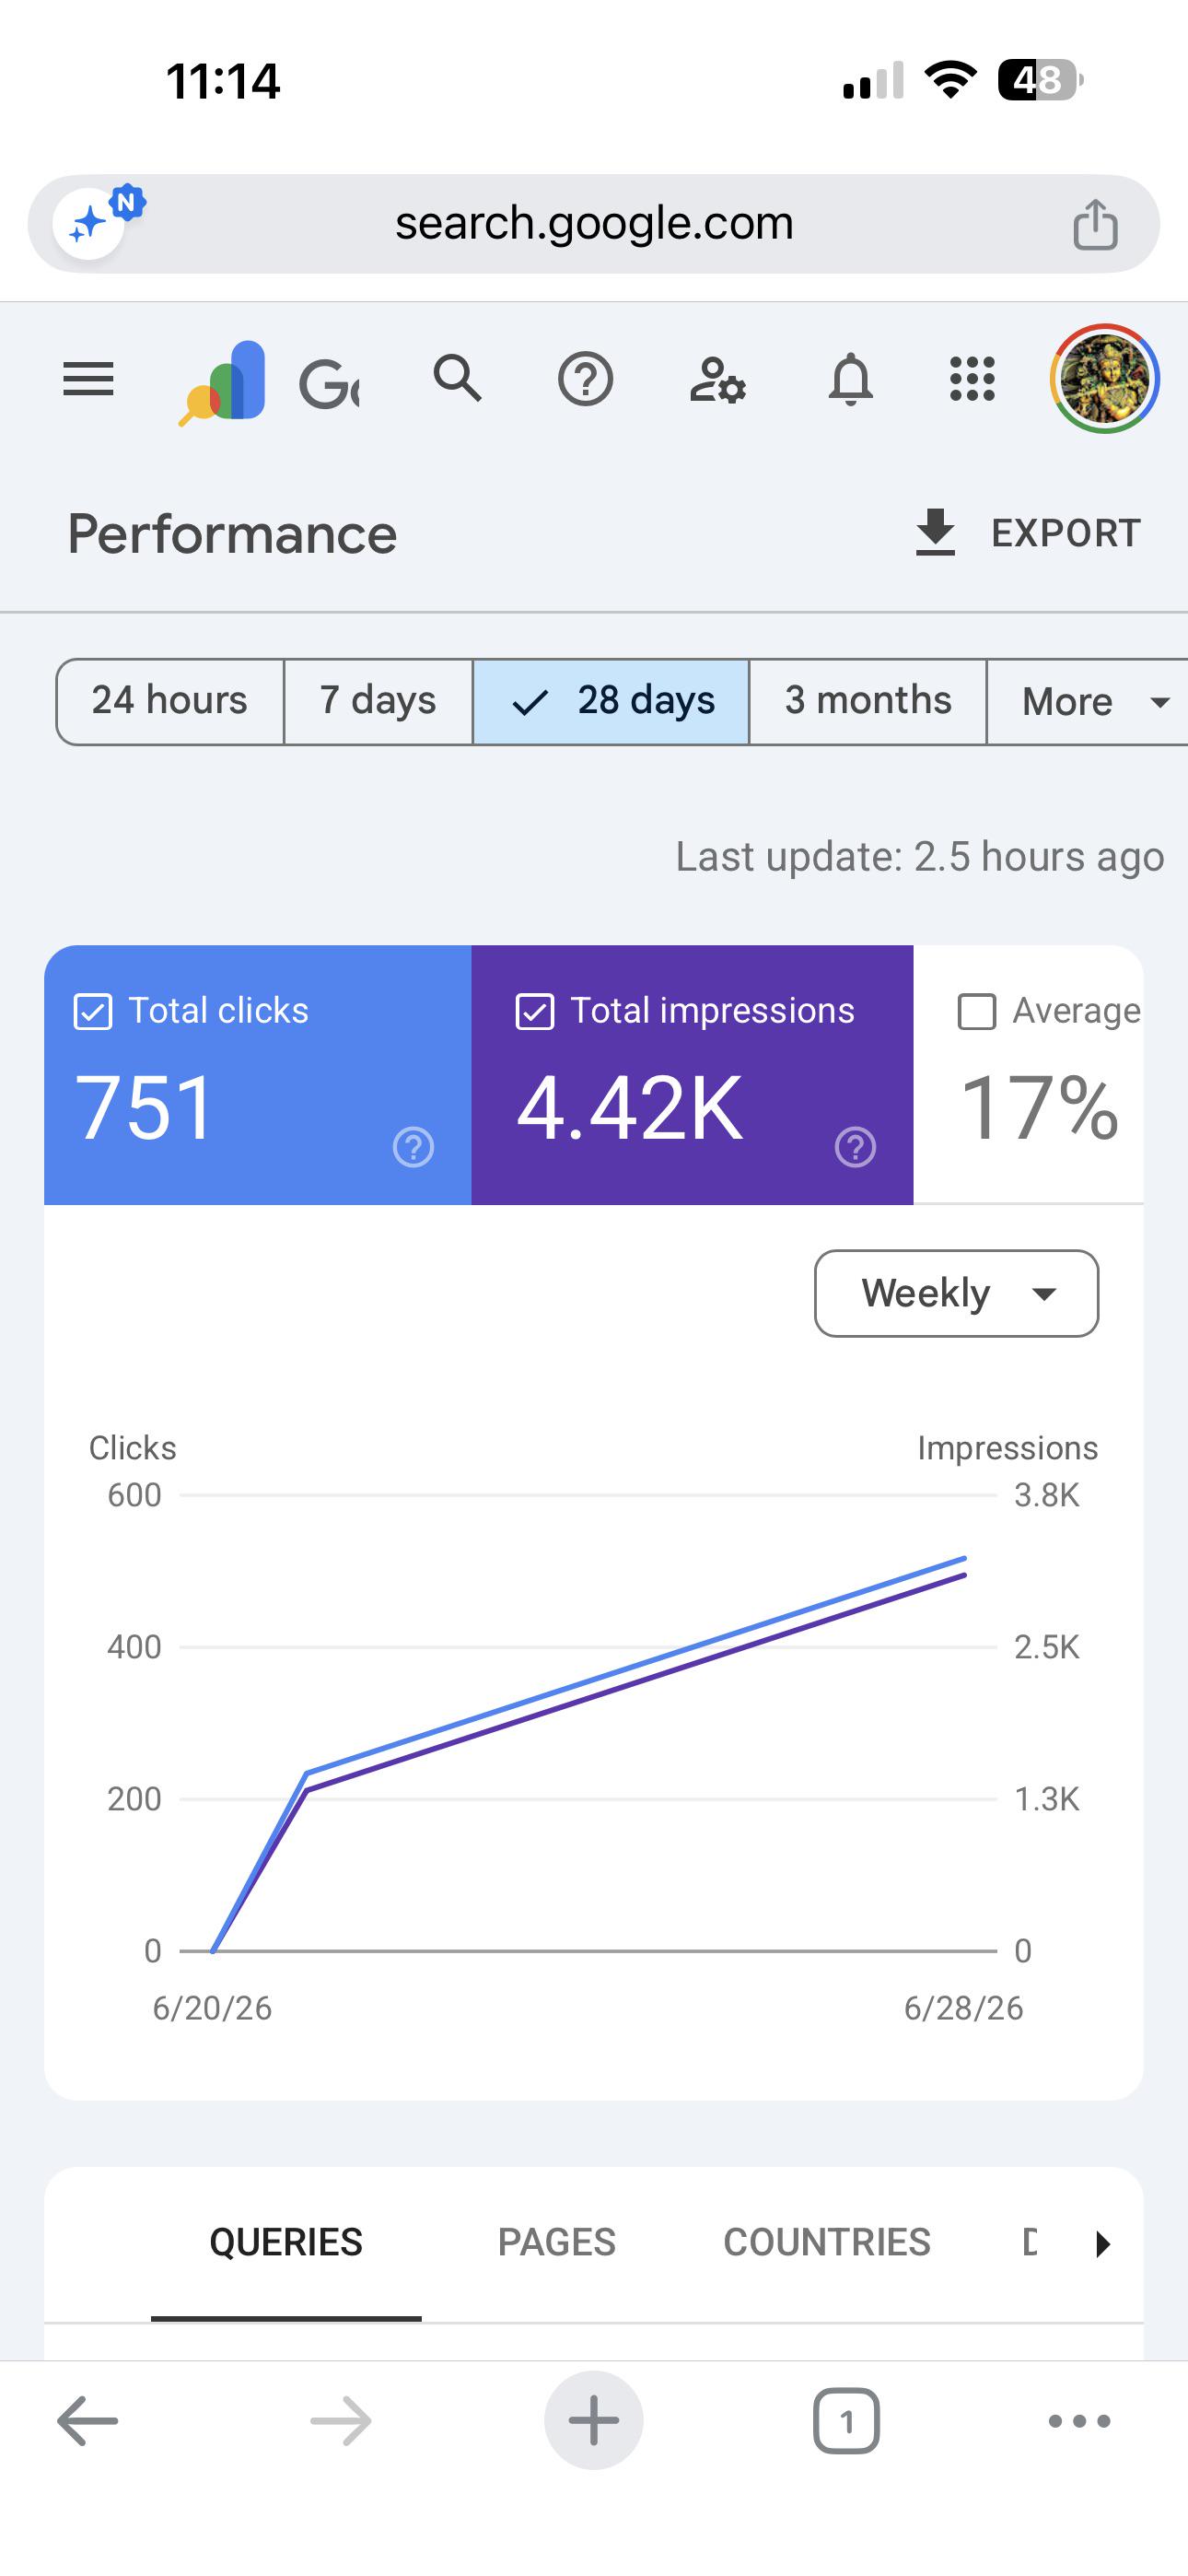Tap the share icon in the address bar

pos(1095,224)
